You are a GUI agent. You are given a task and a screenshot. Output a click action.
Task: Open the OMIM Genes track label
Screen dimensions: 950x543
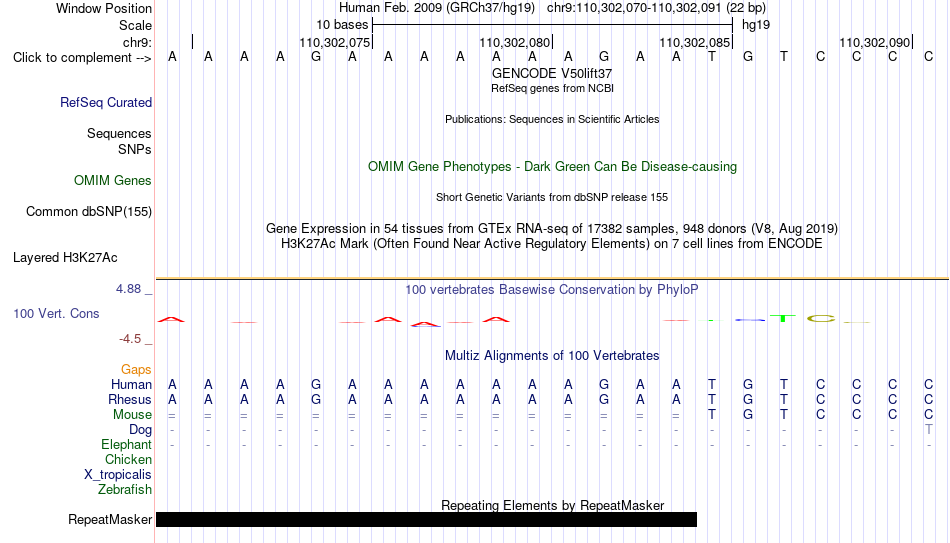tap(113, 181)
